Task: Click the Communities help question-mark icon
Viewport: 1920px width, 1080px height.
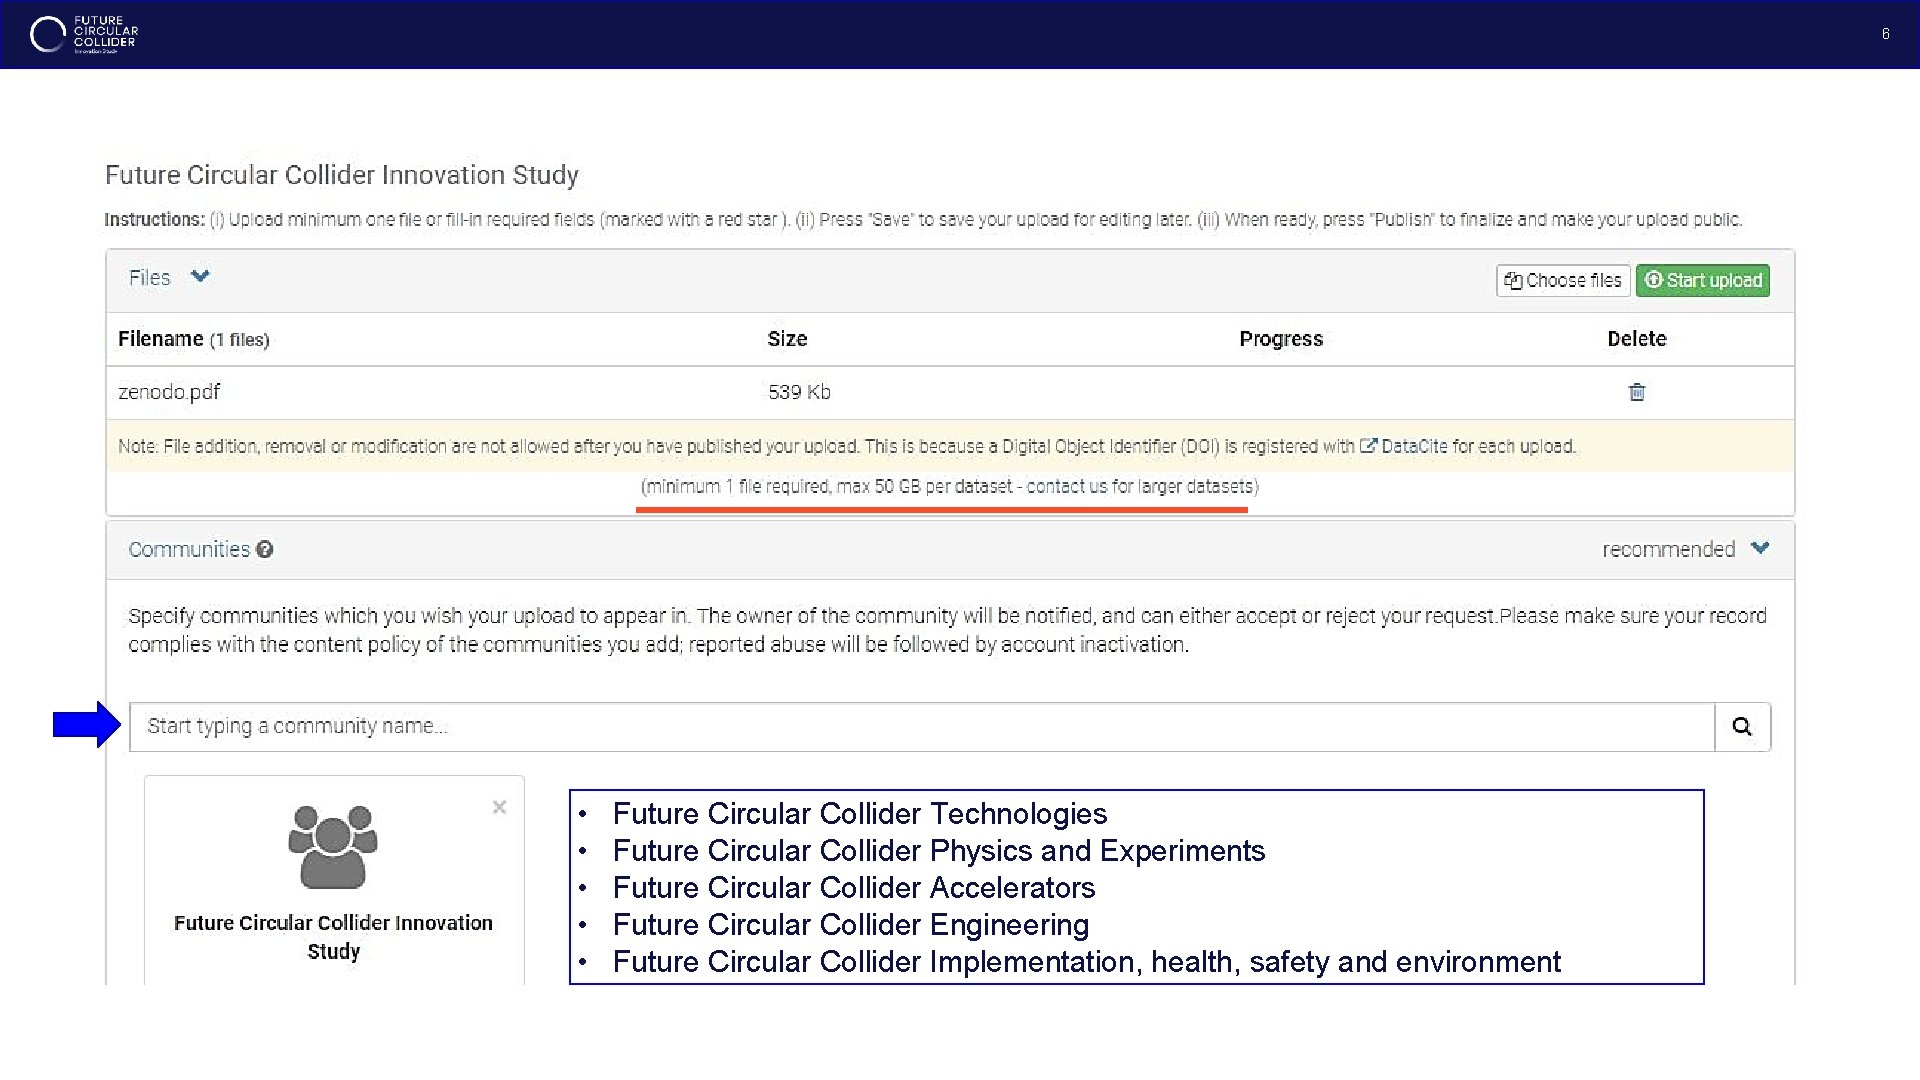Action: 264,549
